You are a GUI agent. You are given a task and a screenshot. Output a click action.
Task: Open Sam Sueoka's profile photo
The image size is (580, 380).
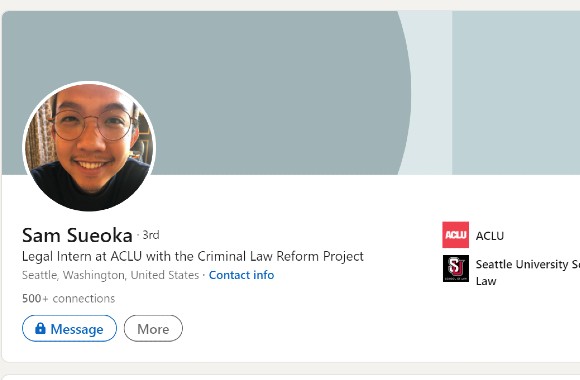tap(89, 146)
